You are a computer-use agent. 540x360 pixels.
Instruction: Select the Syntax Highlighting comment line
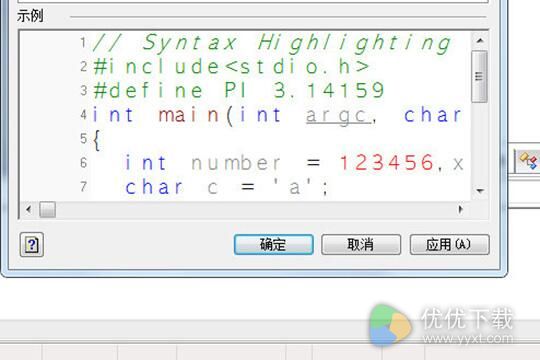click(272, 43)
